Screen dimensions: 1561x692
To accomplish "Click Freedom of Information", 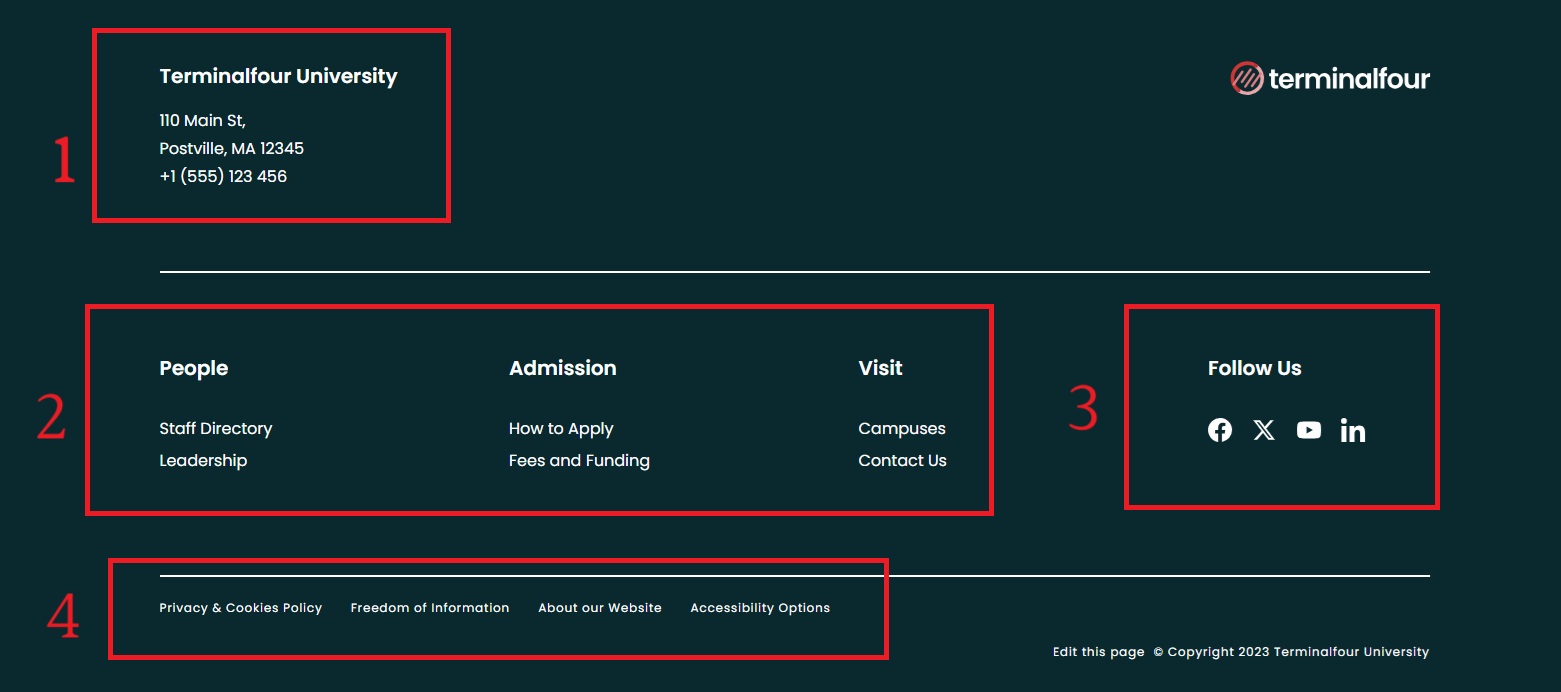I will [x=429, y=607].
